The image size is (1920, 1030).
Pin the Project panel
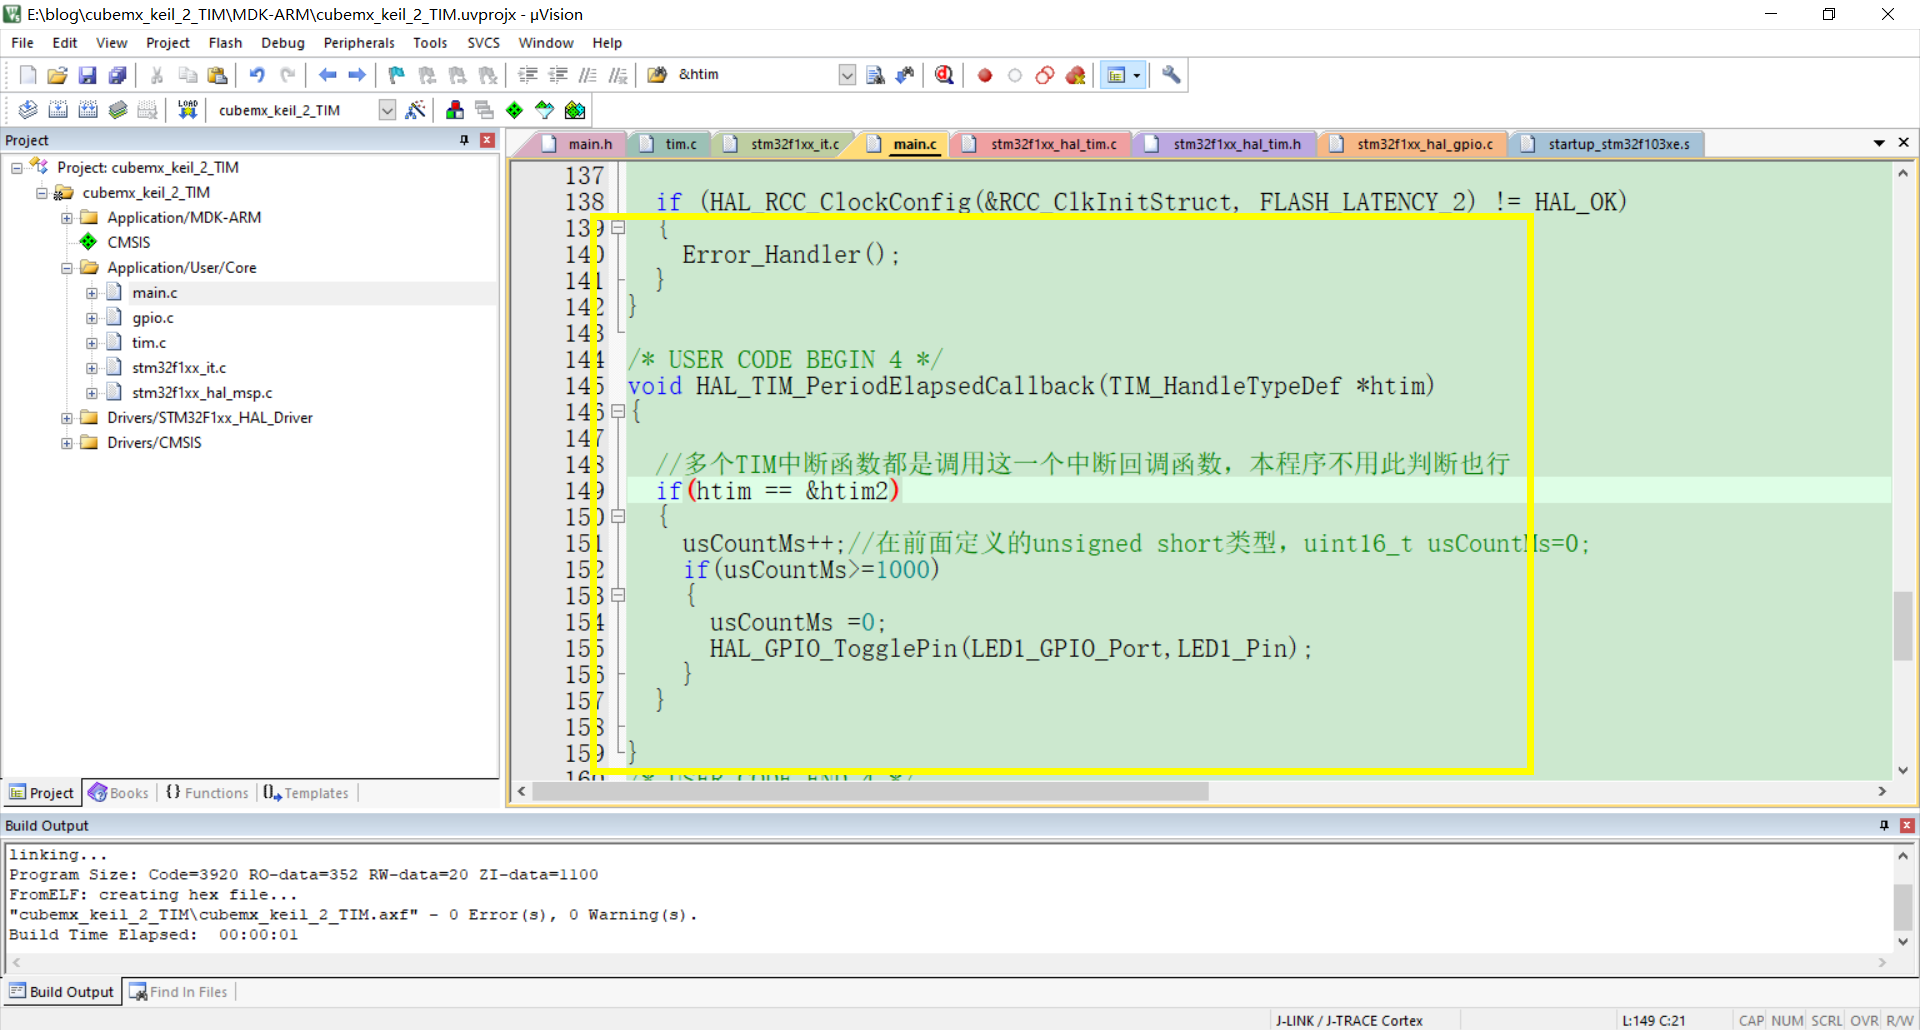click(x=464, y=140)
